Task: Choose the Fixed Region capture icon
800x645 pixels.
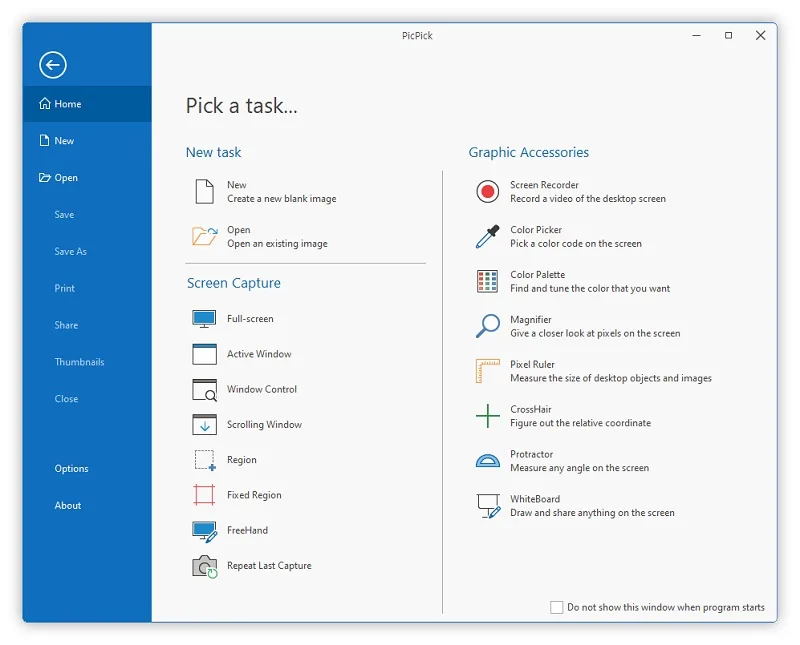Action: coord(204,495)
